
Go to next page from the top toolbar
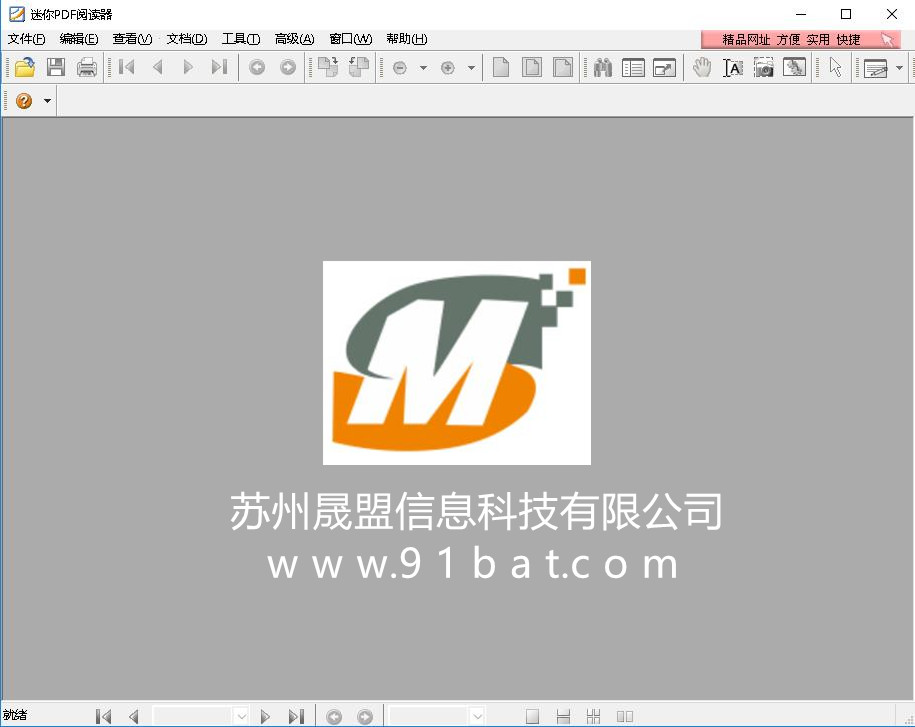pos(188,67)
